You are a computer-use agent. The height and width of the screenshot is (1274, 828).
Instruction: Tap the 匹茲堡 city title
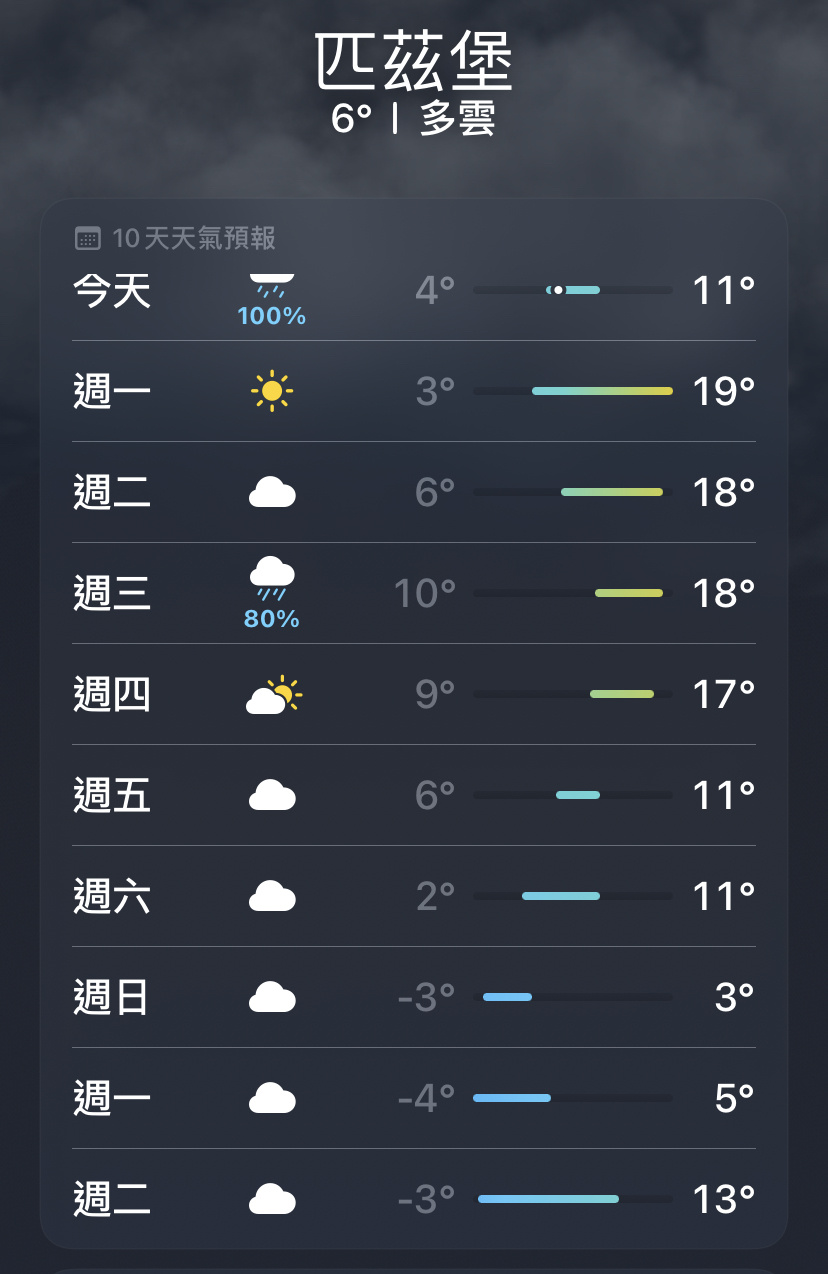coord(414,62)
